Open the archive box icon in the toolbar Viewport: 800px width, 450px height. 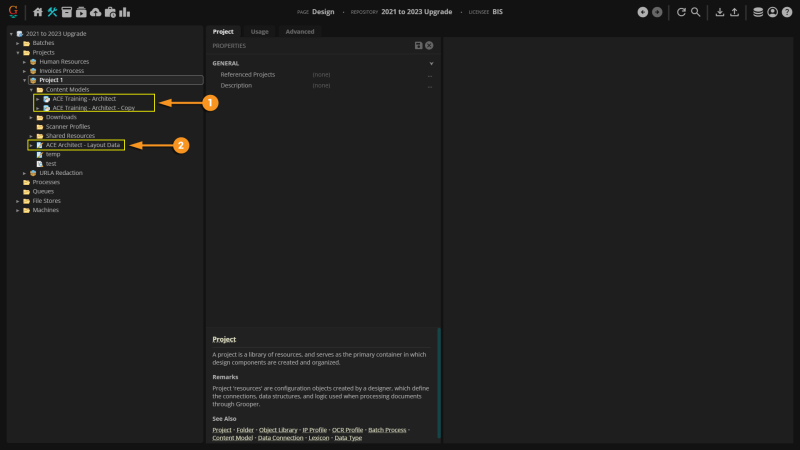[66, 12]
